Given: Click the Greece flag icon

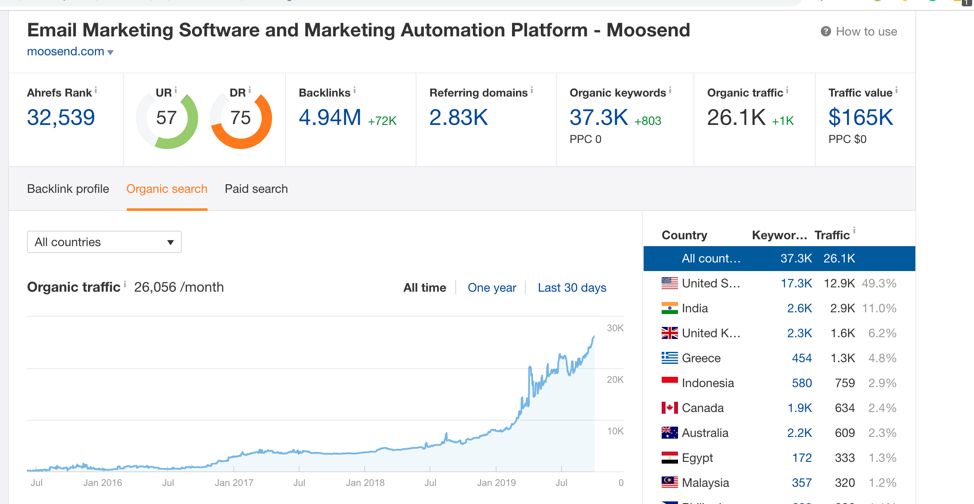Looking at the screenshot, I should 670,358.
